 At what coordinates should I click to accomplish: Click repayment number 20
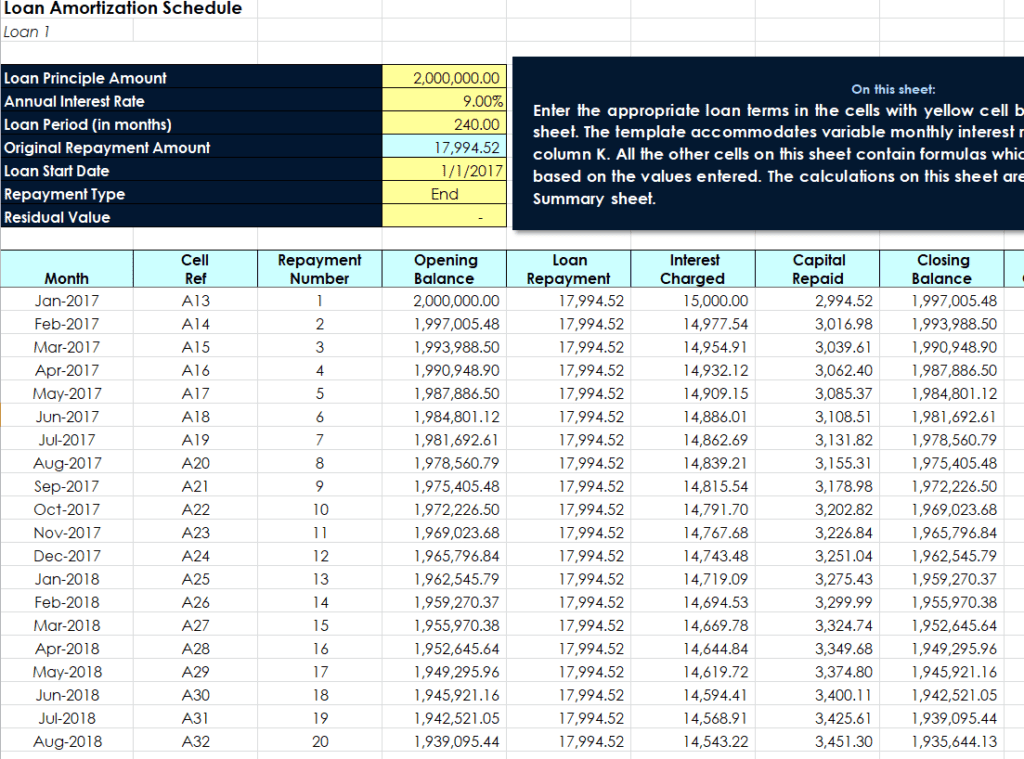click(320, 741)
